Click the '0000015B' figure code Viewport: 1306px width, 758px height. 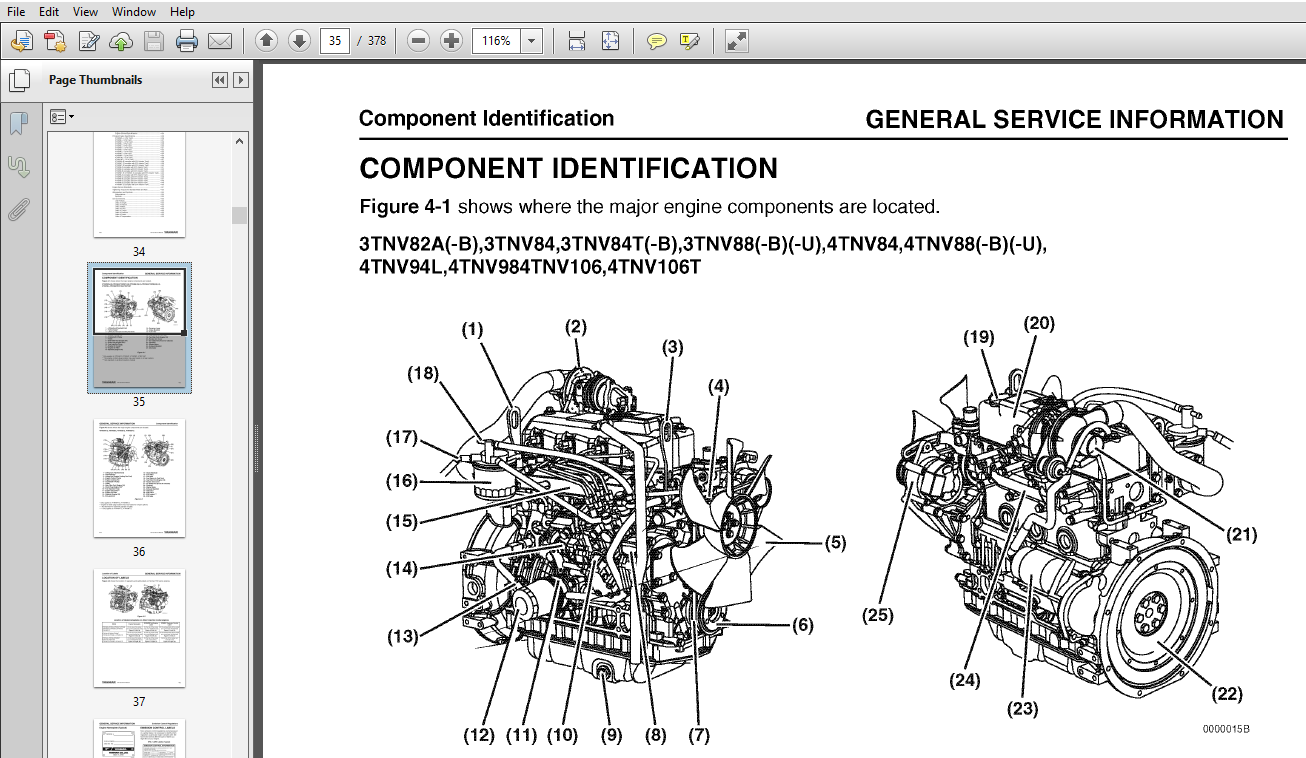click(x=1226, y=729)
